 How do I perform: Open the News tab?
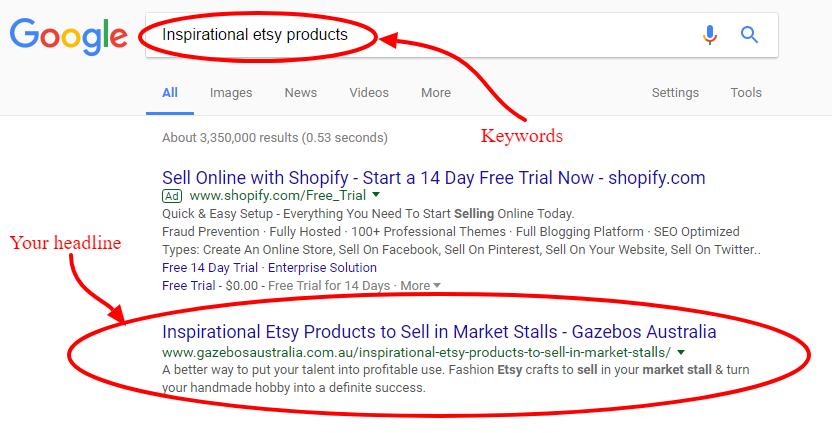click(300, 93)
